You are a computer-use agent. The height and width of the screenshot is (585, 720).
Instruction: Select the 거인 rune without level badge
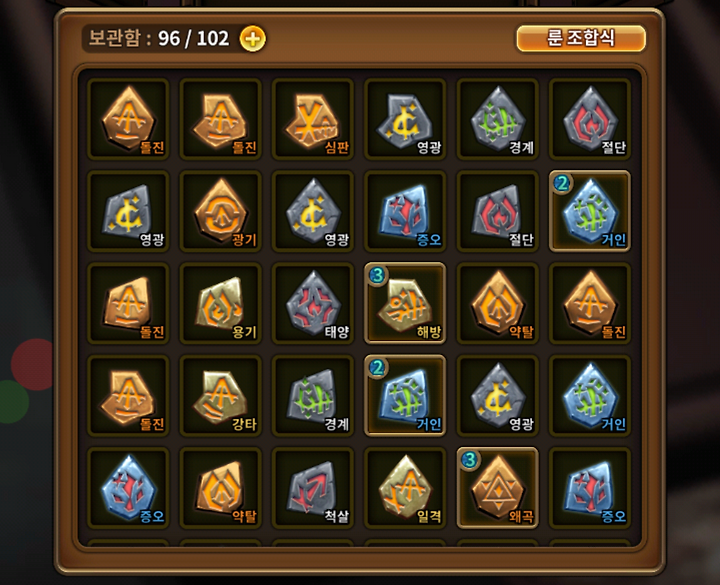pyautogui.click(x=590, y=396)
